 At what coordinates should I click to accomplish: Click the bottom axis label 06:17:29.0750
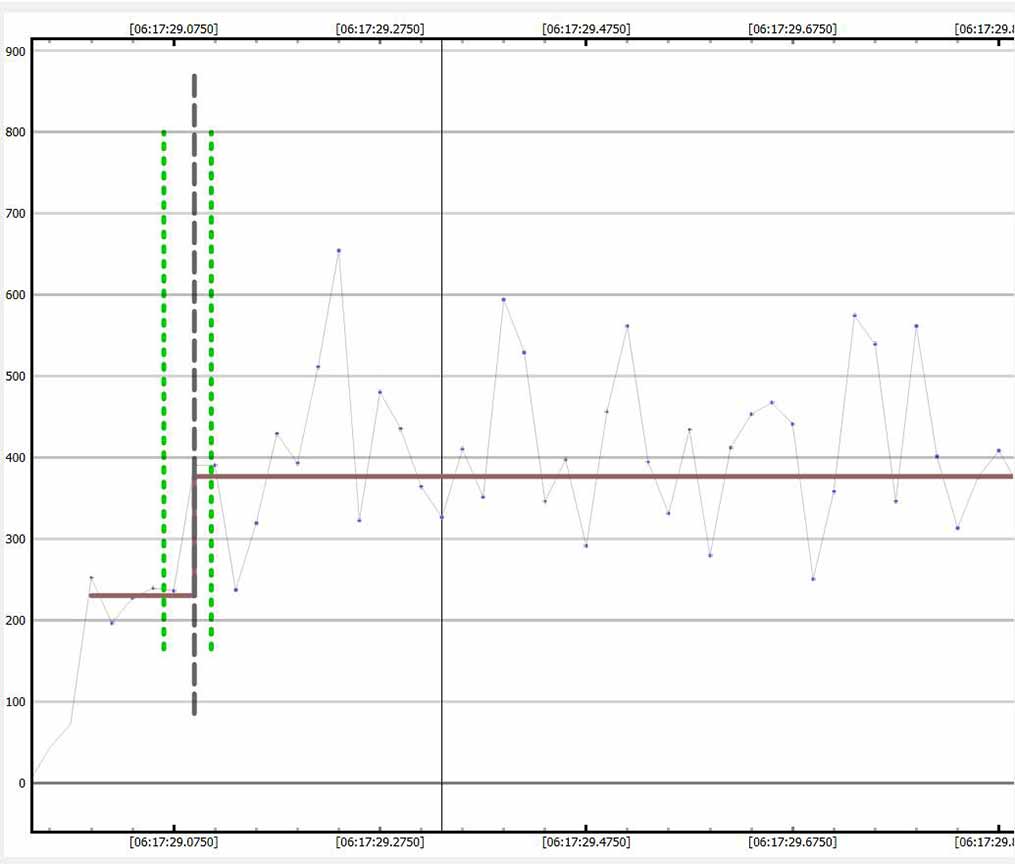point(173,843)
